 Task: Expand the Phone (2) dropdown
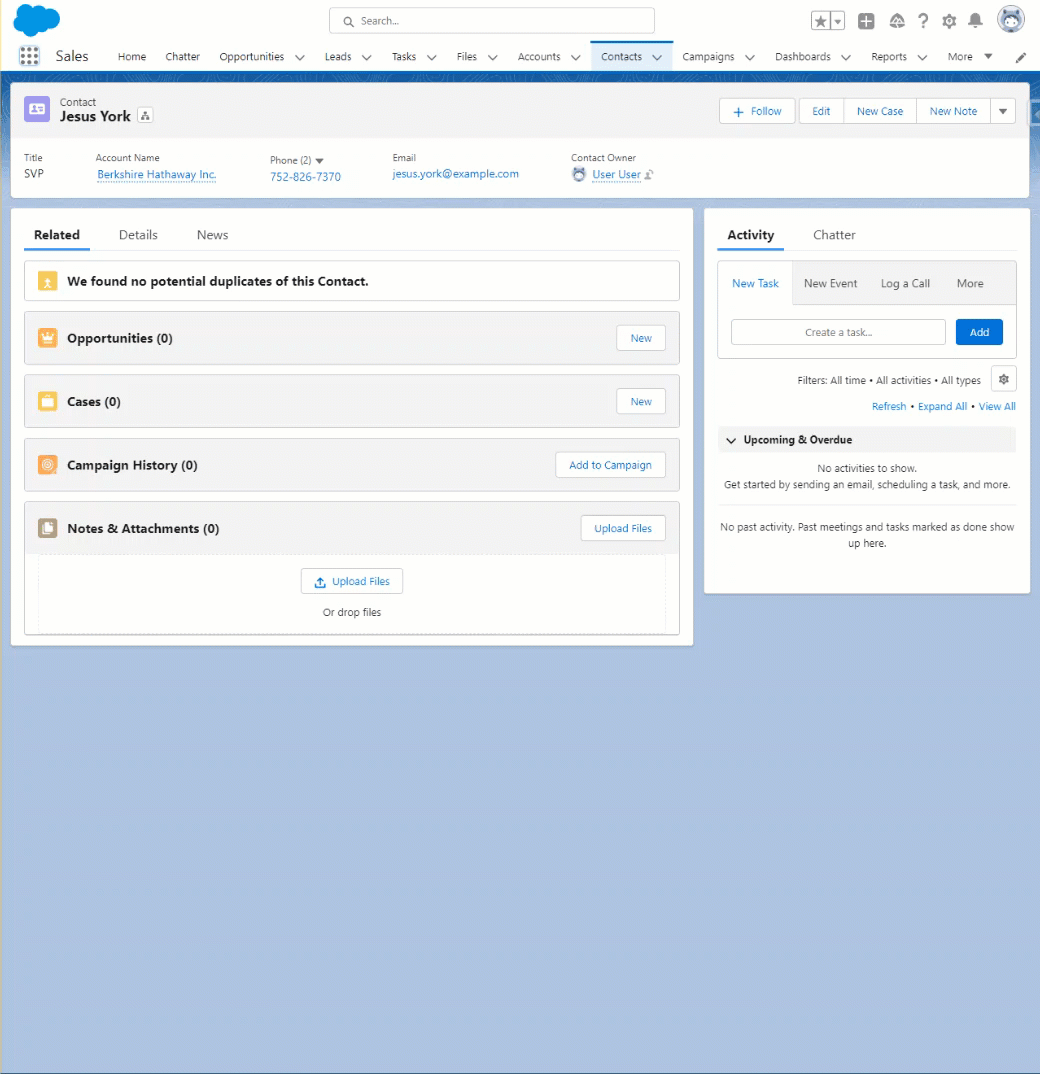coord(319,161)
